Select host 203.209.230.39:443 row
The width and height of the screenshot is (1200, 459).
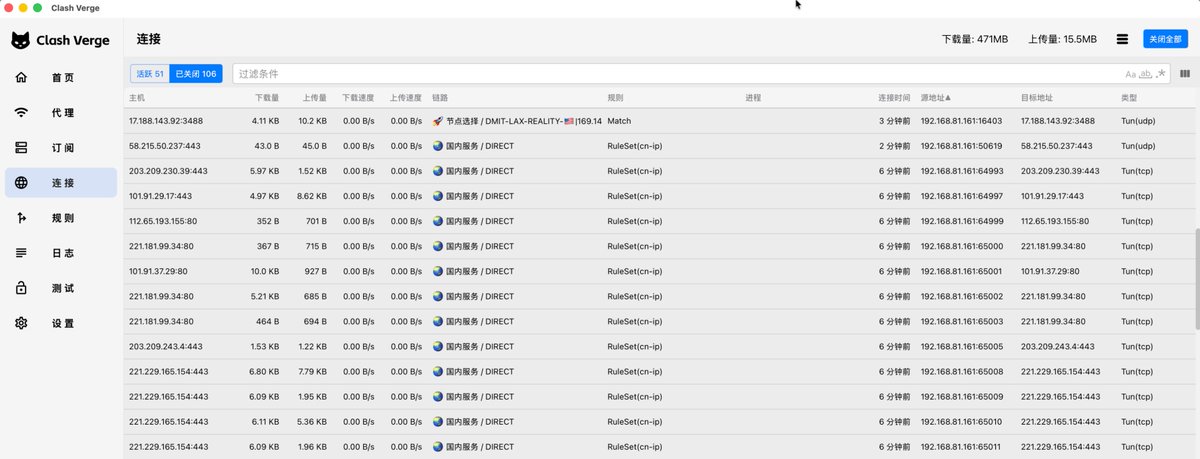pyautogui.click(x=659, y=171)
